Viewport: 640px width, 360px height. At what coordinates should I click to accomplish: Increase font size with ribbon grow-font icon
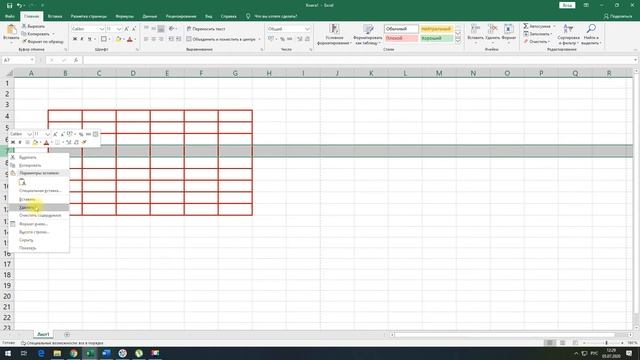coord(127,29)
